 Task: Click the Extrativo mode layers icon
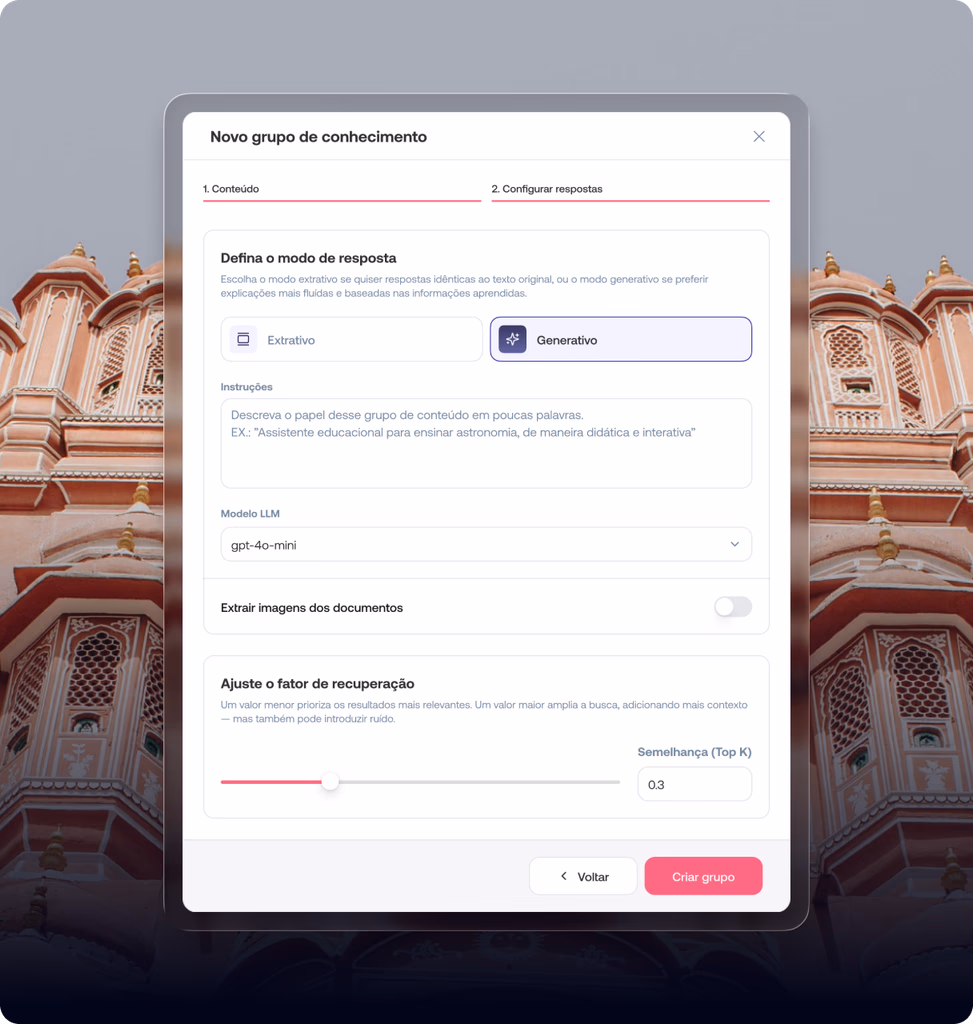click(243, 340)
